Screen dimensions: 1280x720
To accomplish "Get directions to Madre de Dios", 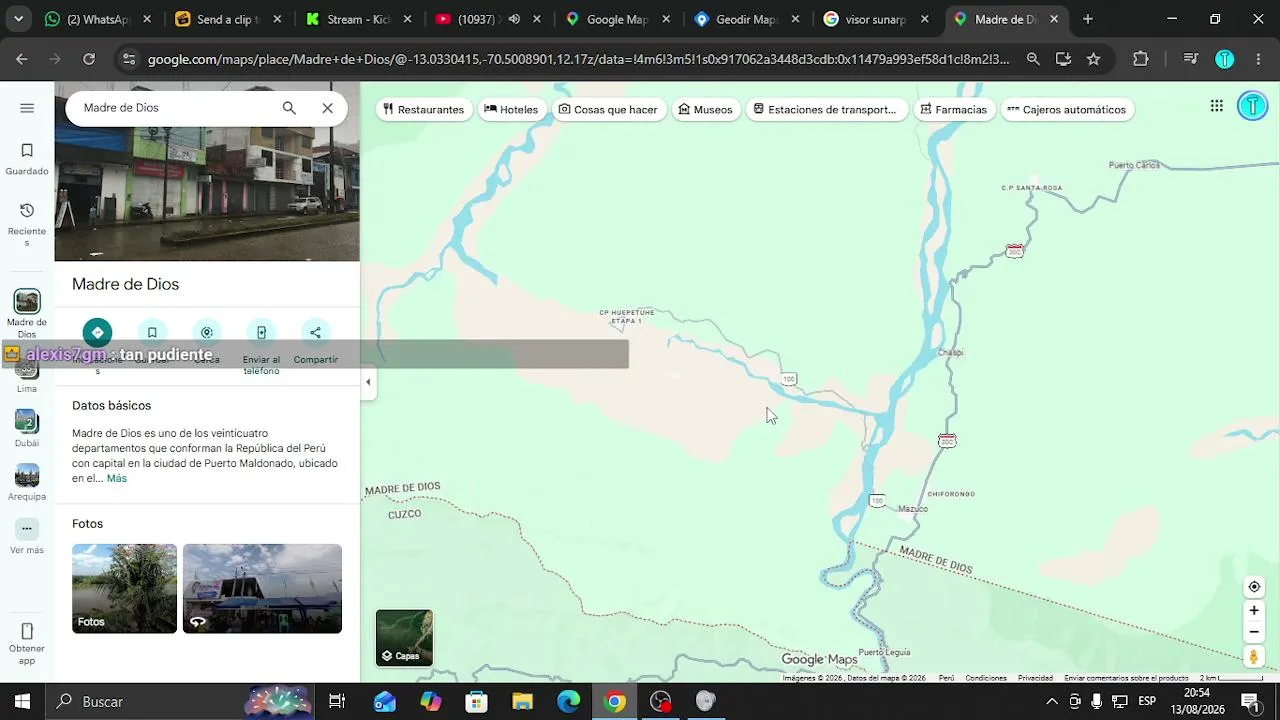I will (97, 332).
